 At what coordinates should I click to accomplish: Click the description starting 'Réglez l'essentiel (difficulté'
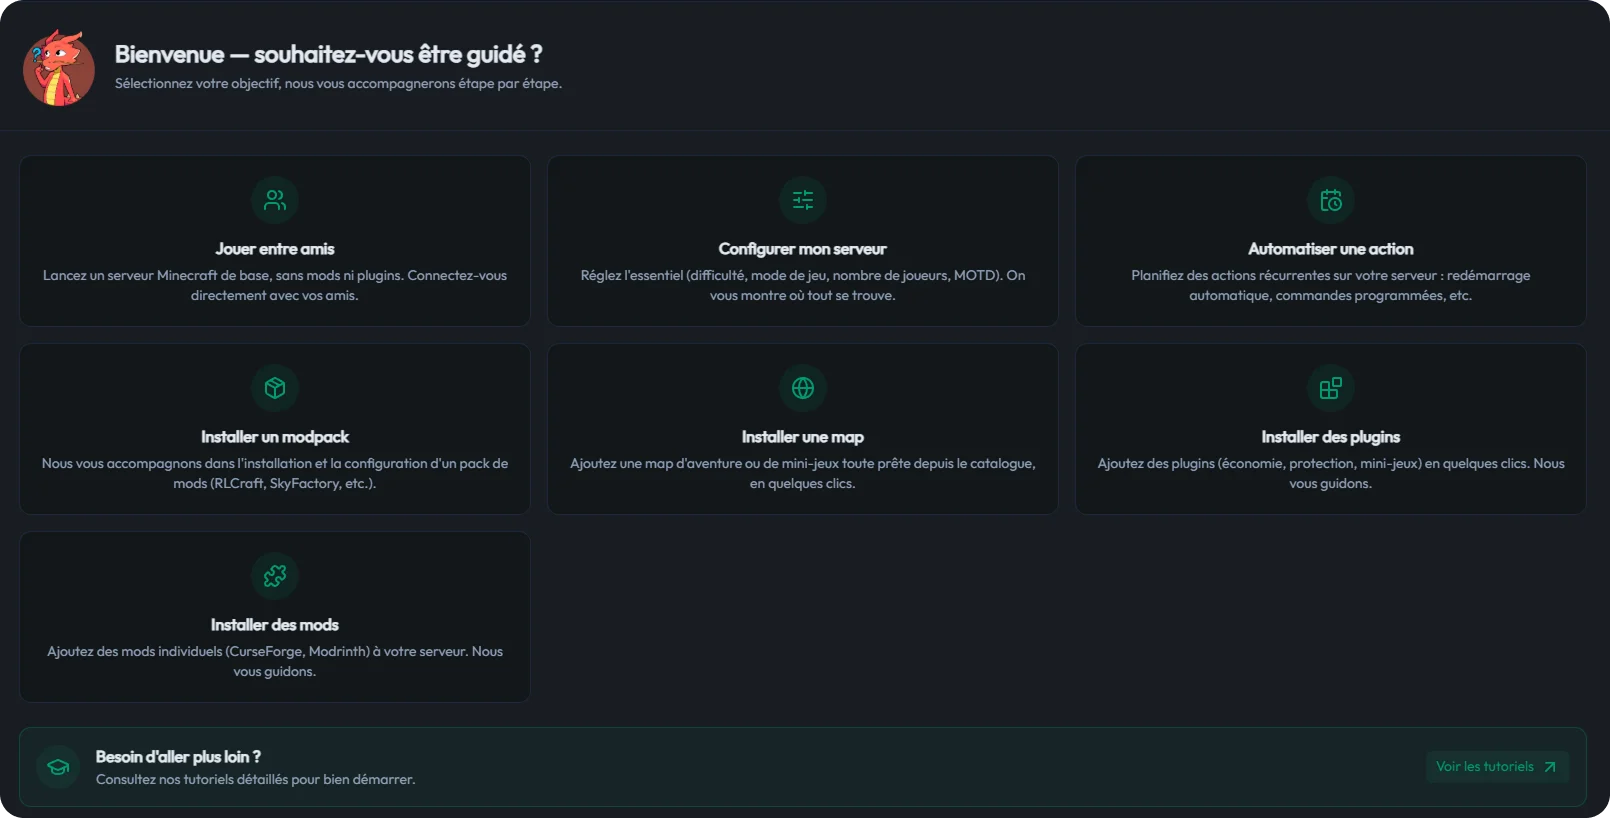803,285
